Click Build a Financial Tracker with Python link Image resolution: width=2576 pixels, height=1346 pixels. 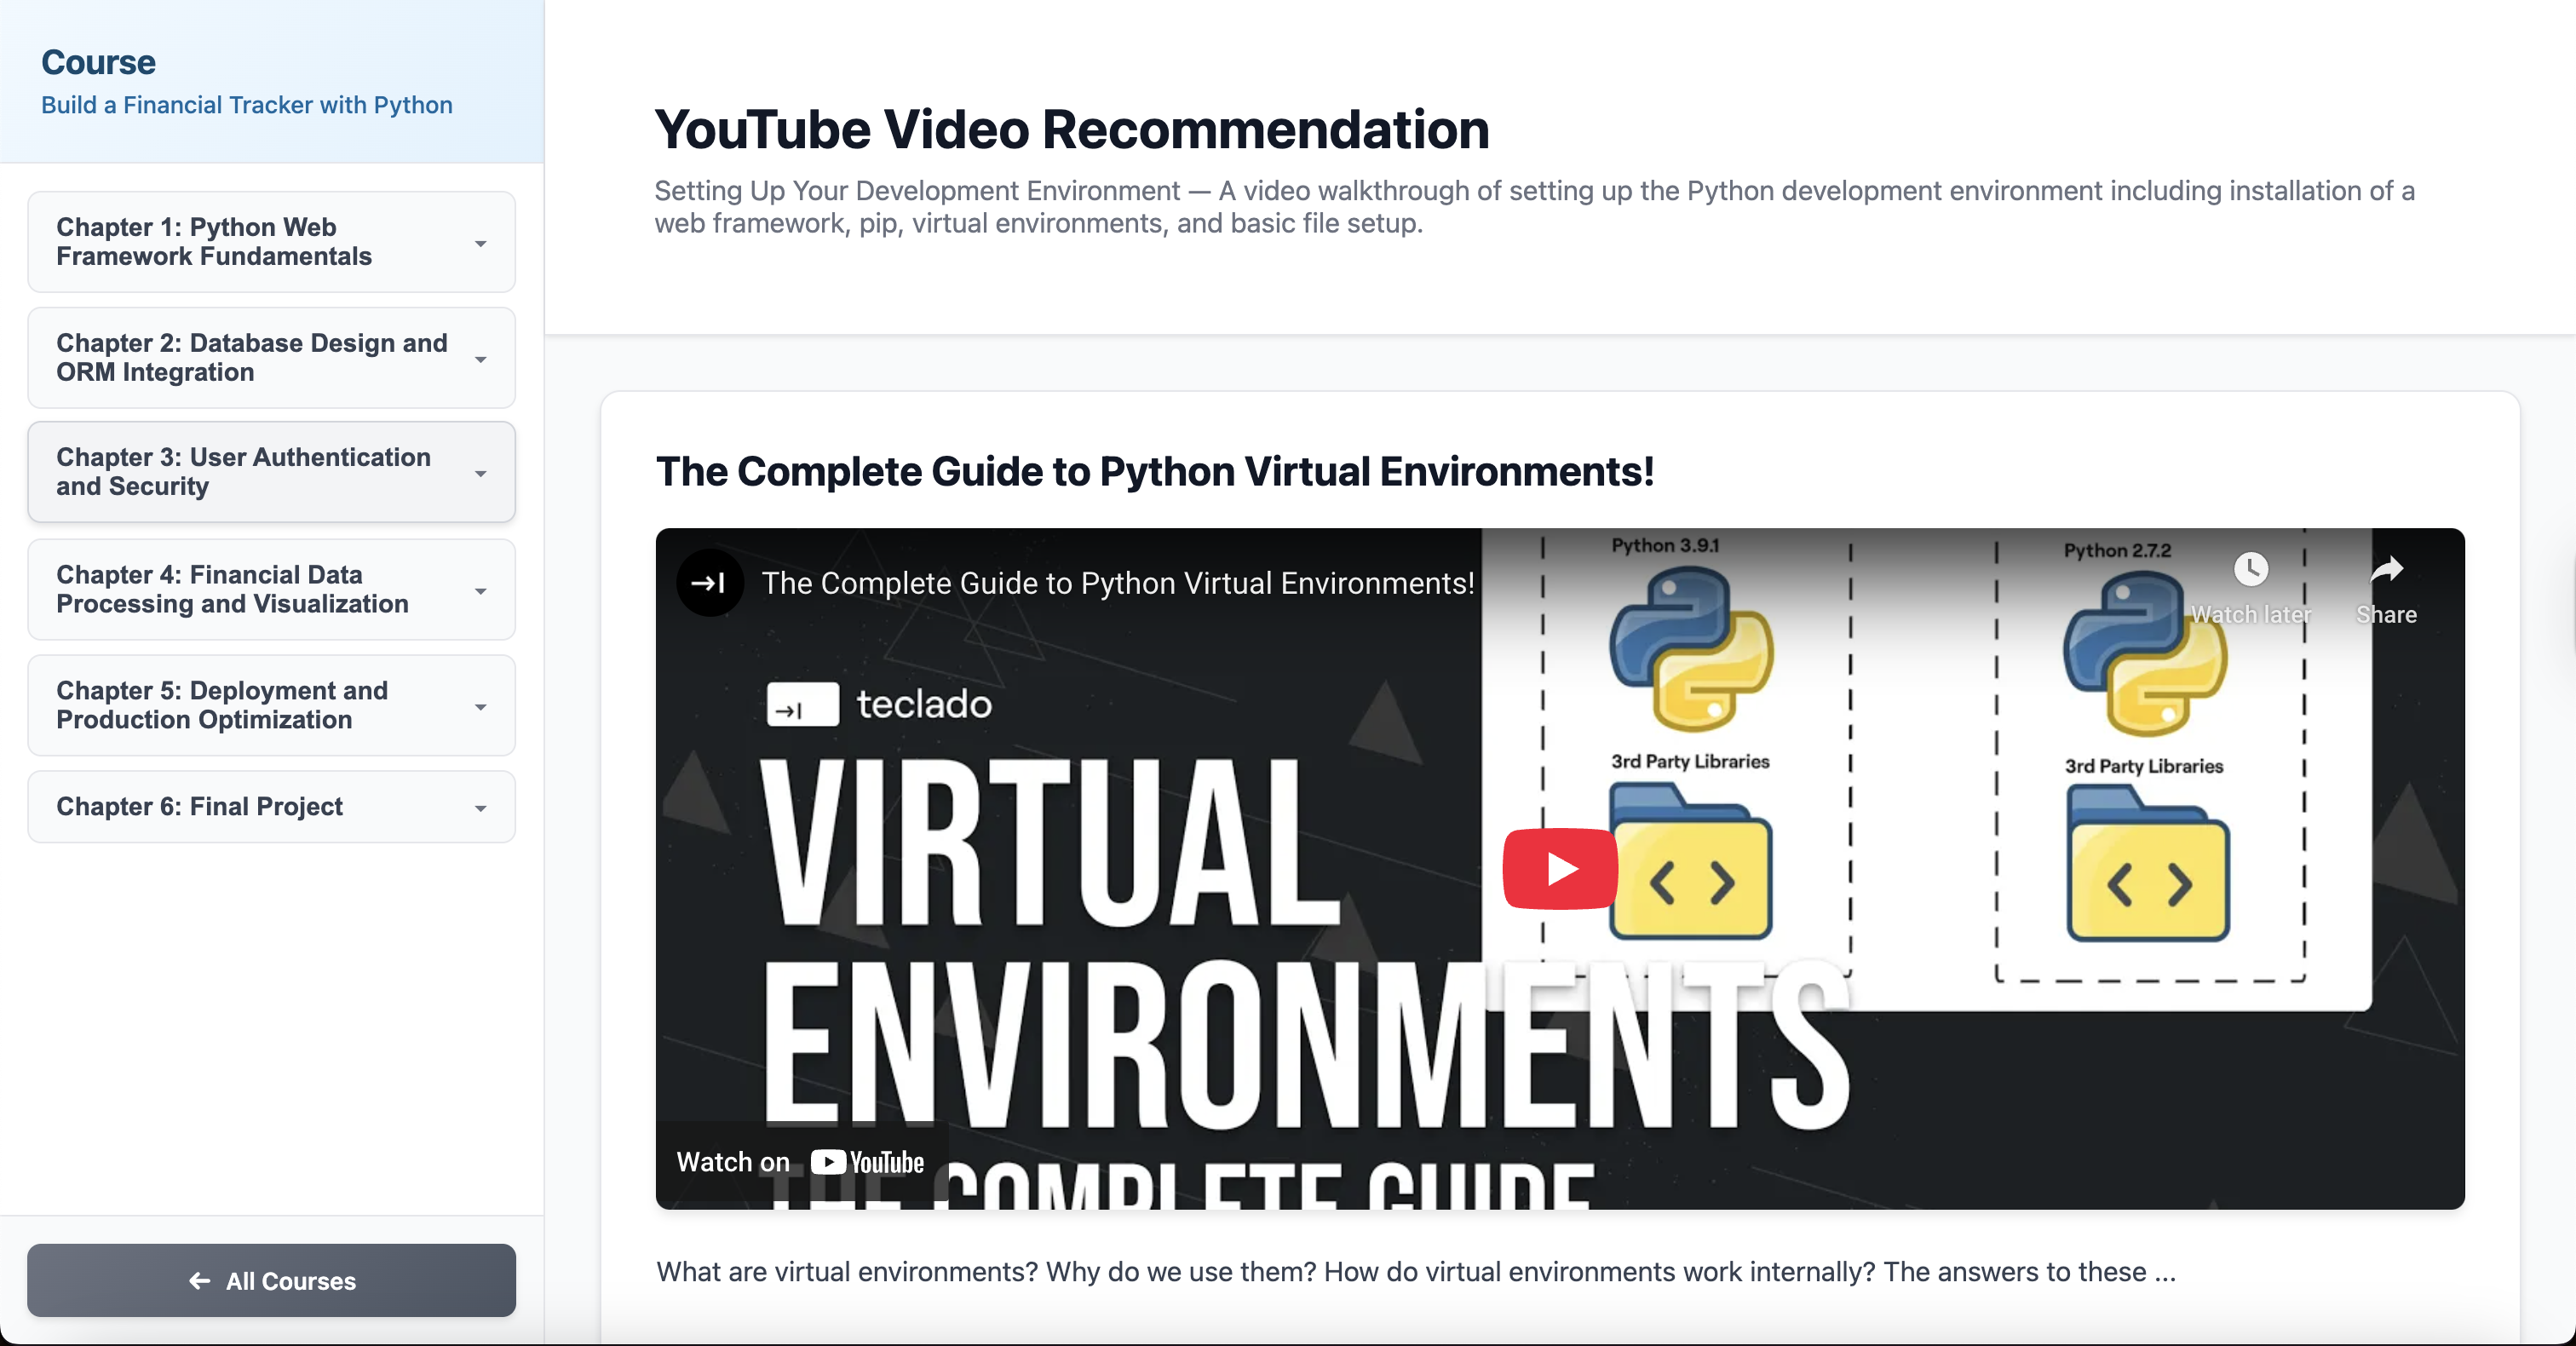coord(247,105)
